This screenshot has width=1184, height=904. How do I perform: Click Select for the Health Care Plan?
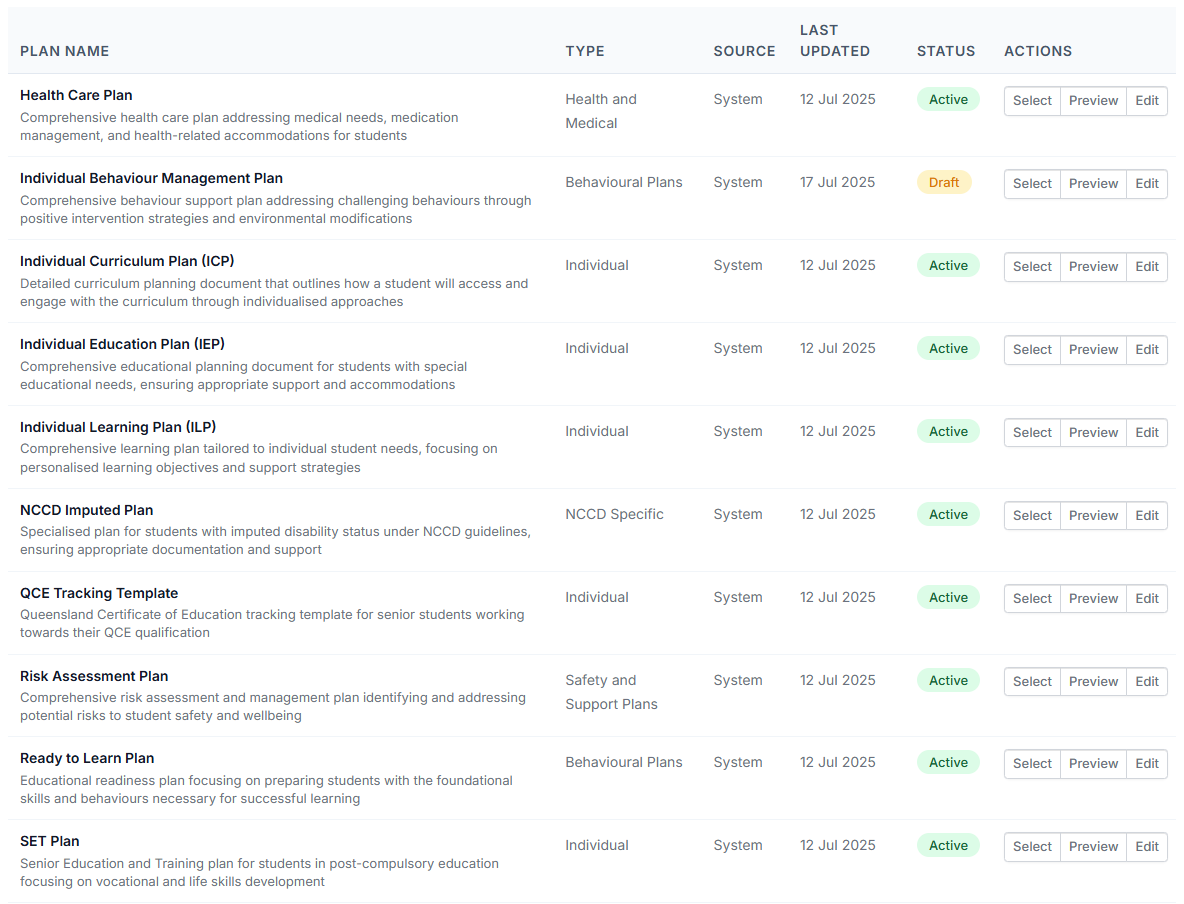[1031, 101]
